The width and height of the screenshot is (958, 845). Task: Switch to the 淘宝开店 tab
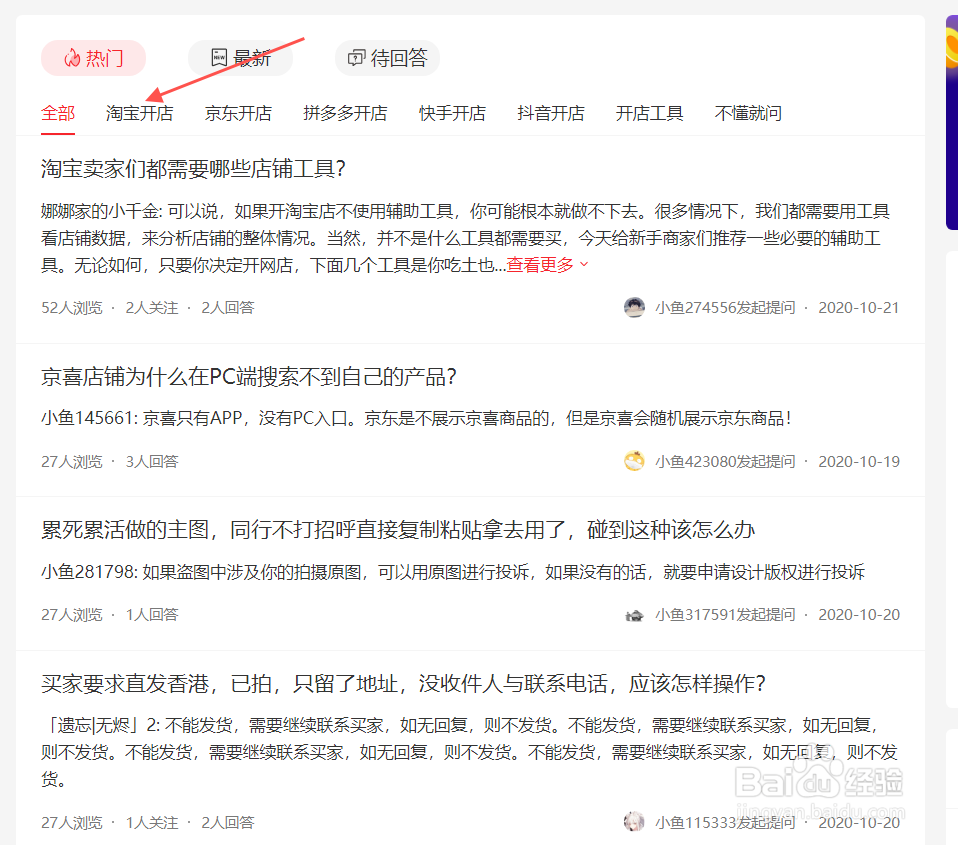point(139,113)
